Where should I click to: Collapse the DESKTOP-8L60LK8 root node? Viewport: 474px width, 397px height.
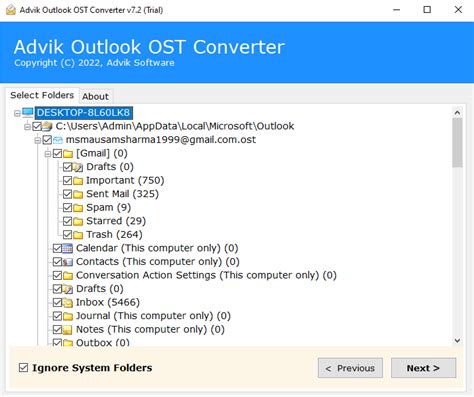tap(17, 113)
